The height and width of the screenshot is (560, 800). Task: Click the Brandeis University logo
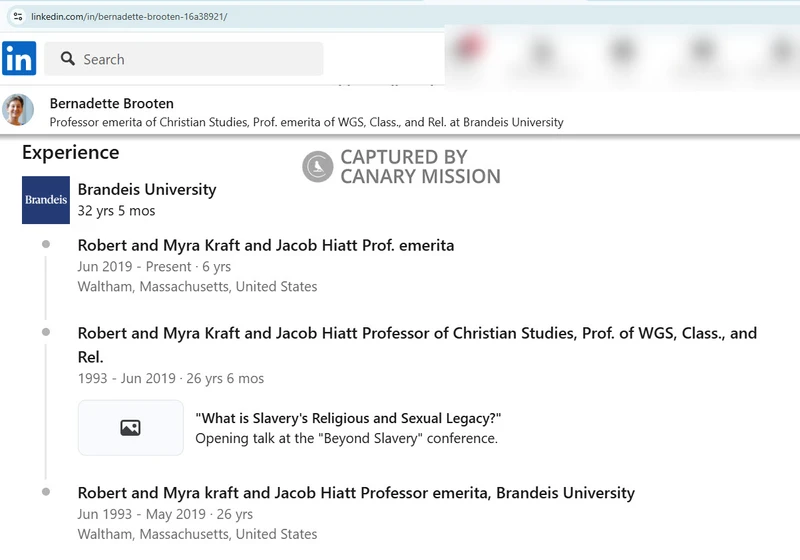click(46, 200)
